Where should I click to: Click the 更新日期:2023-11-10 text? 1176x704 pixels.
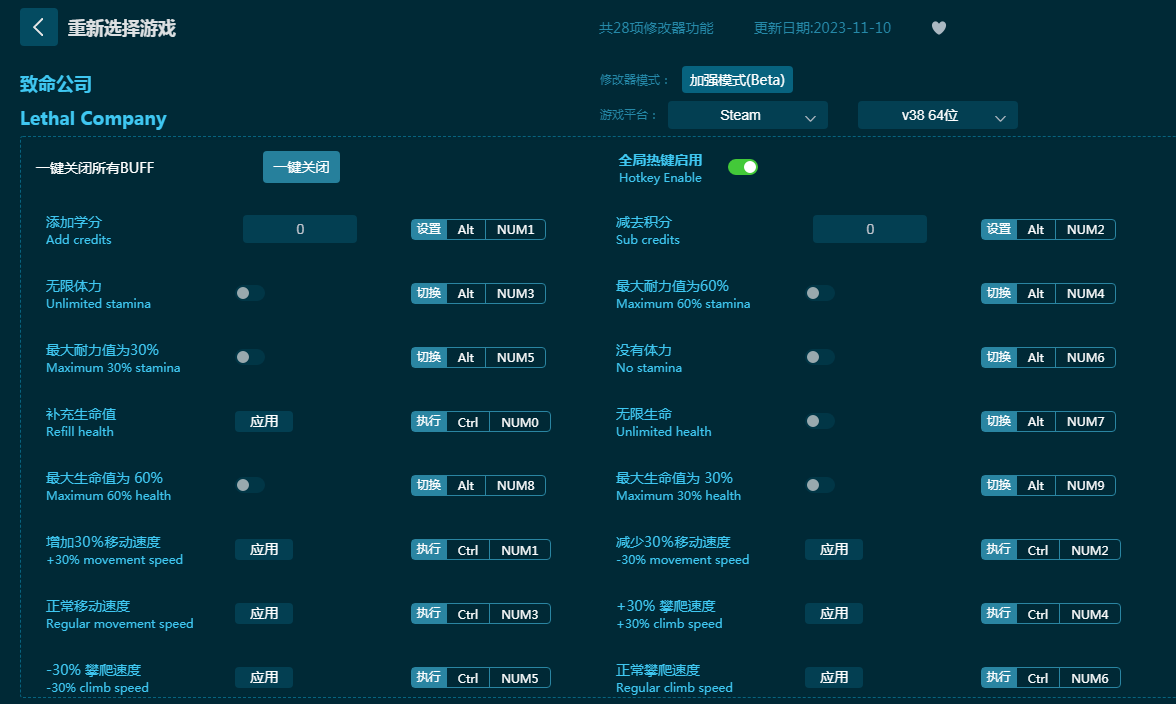[822, 28]
